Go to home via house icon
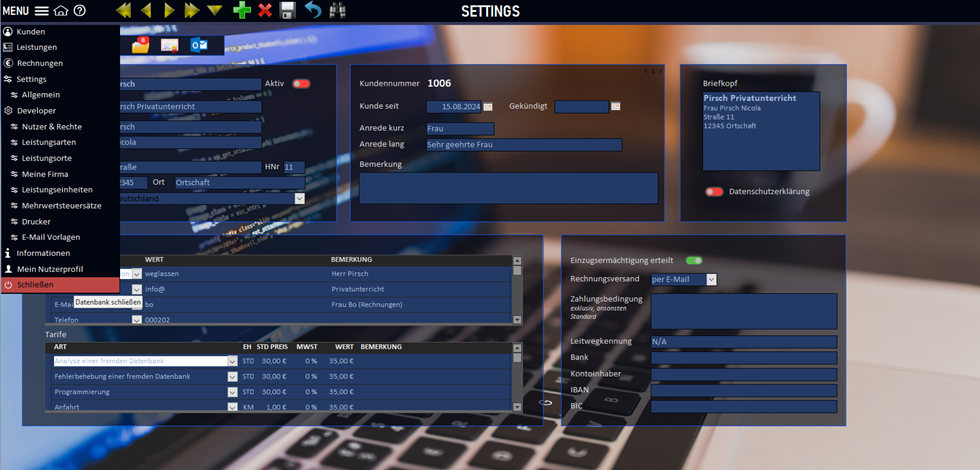 (61, 11)
